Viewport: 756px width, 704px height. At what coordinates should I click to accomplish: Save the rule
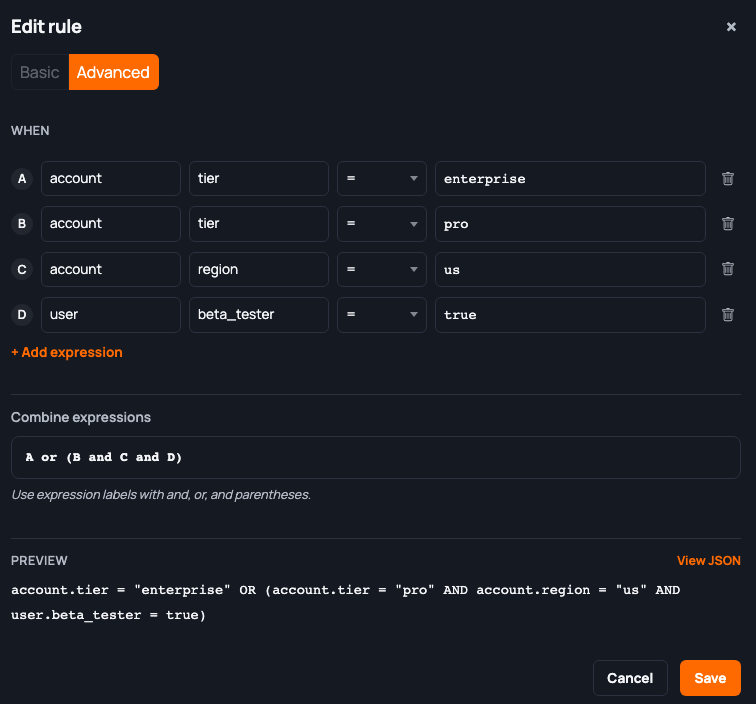click(710, 678)
